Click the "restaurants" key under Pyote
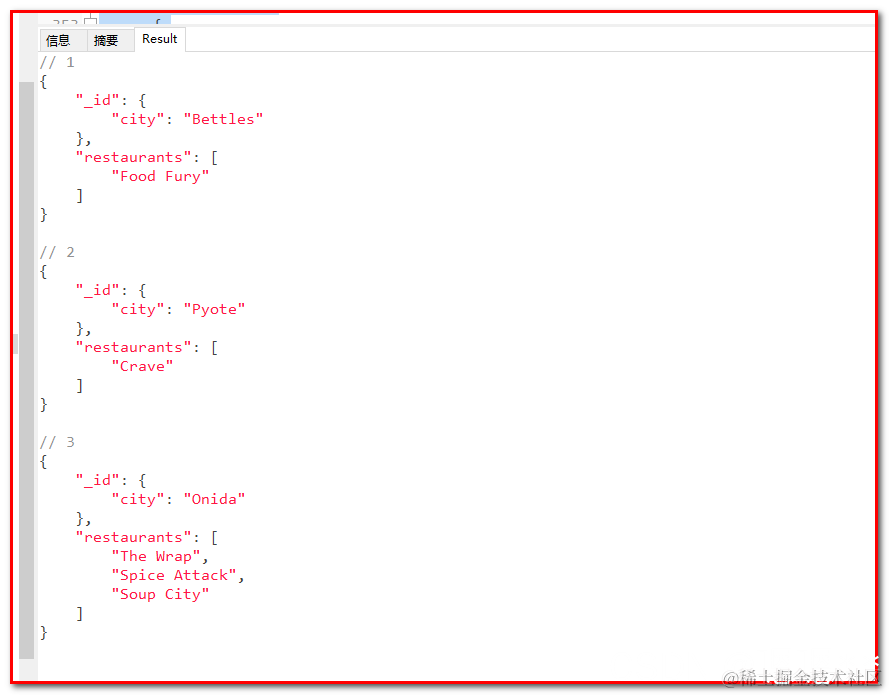 coord(134,347)
